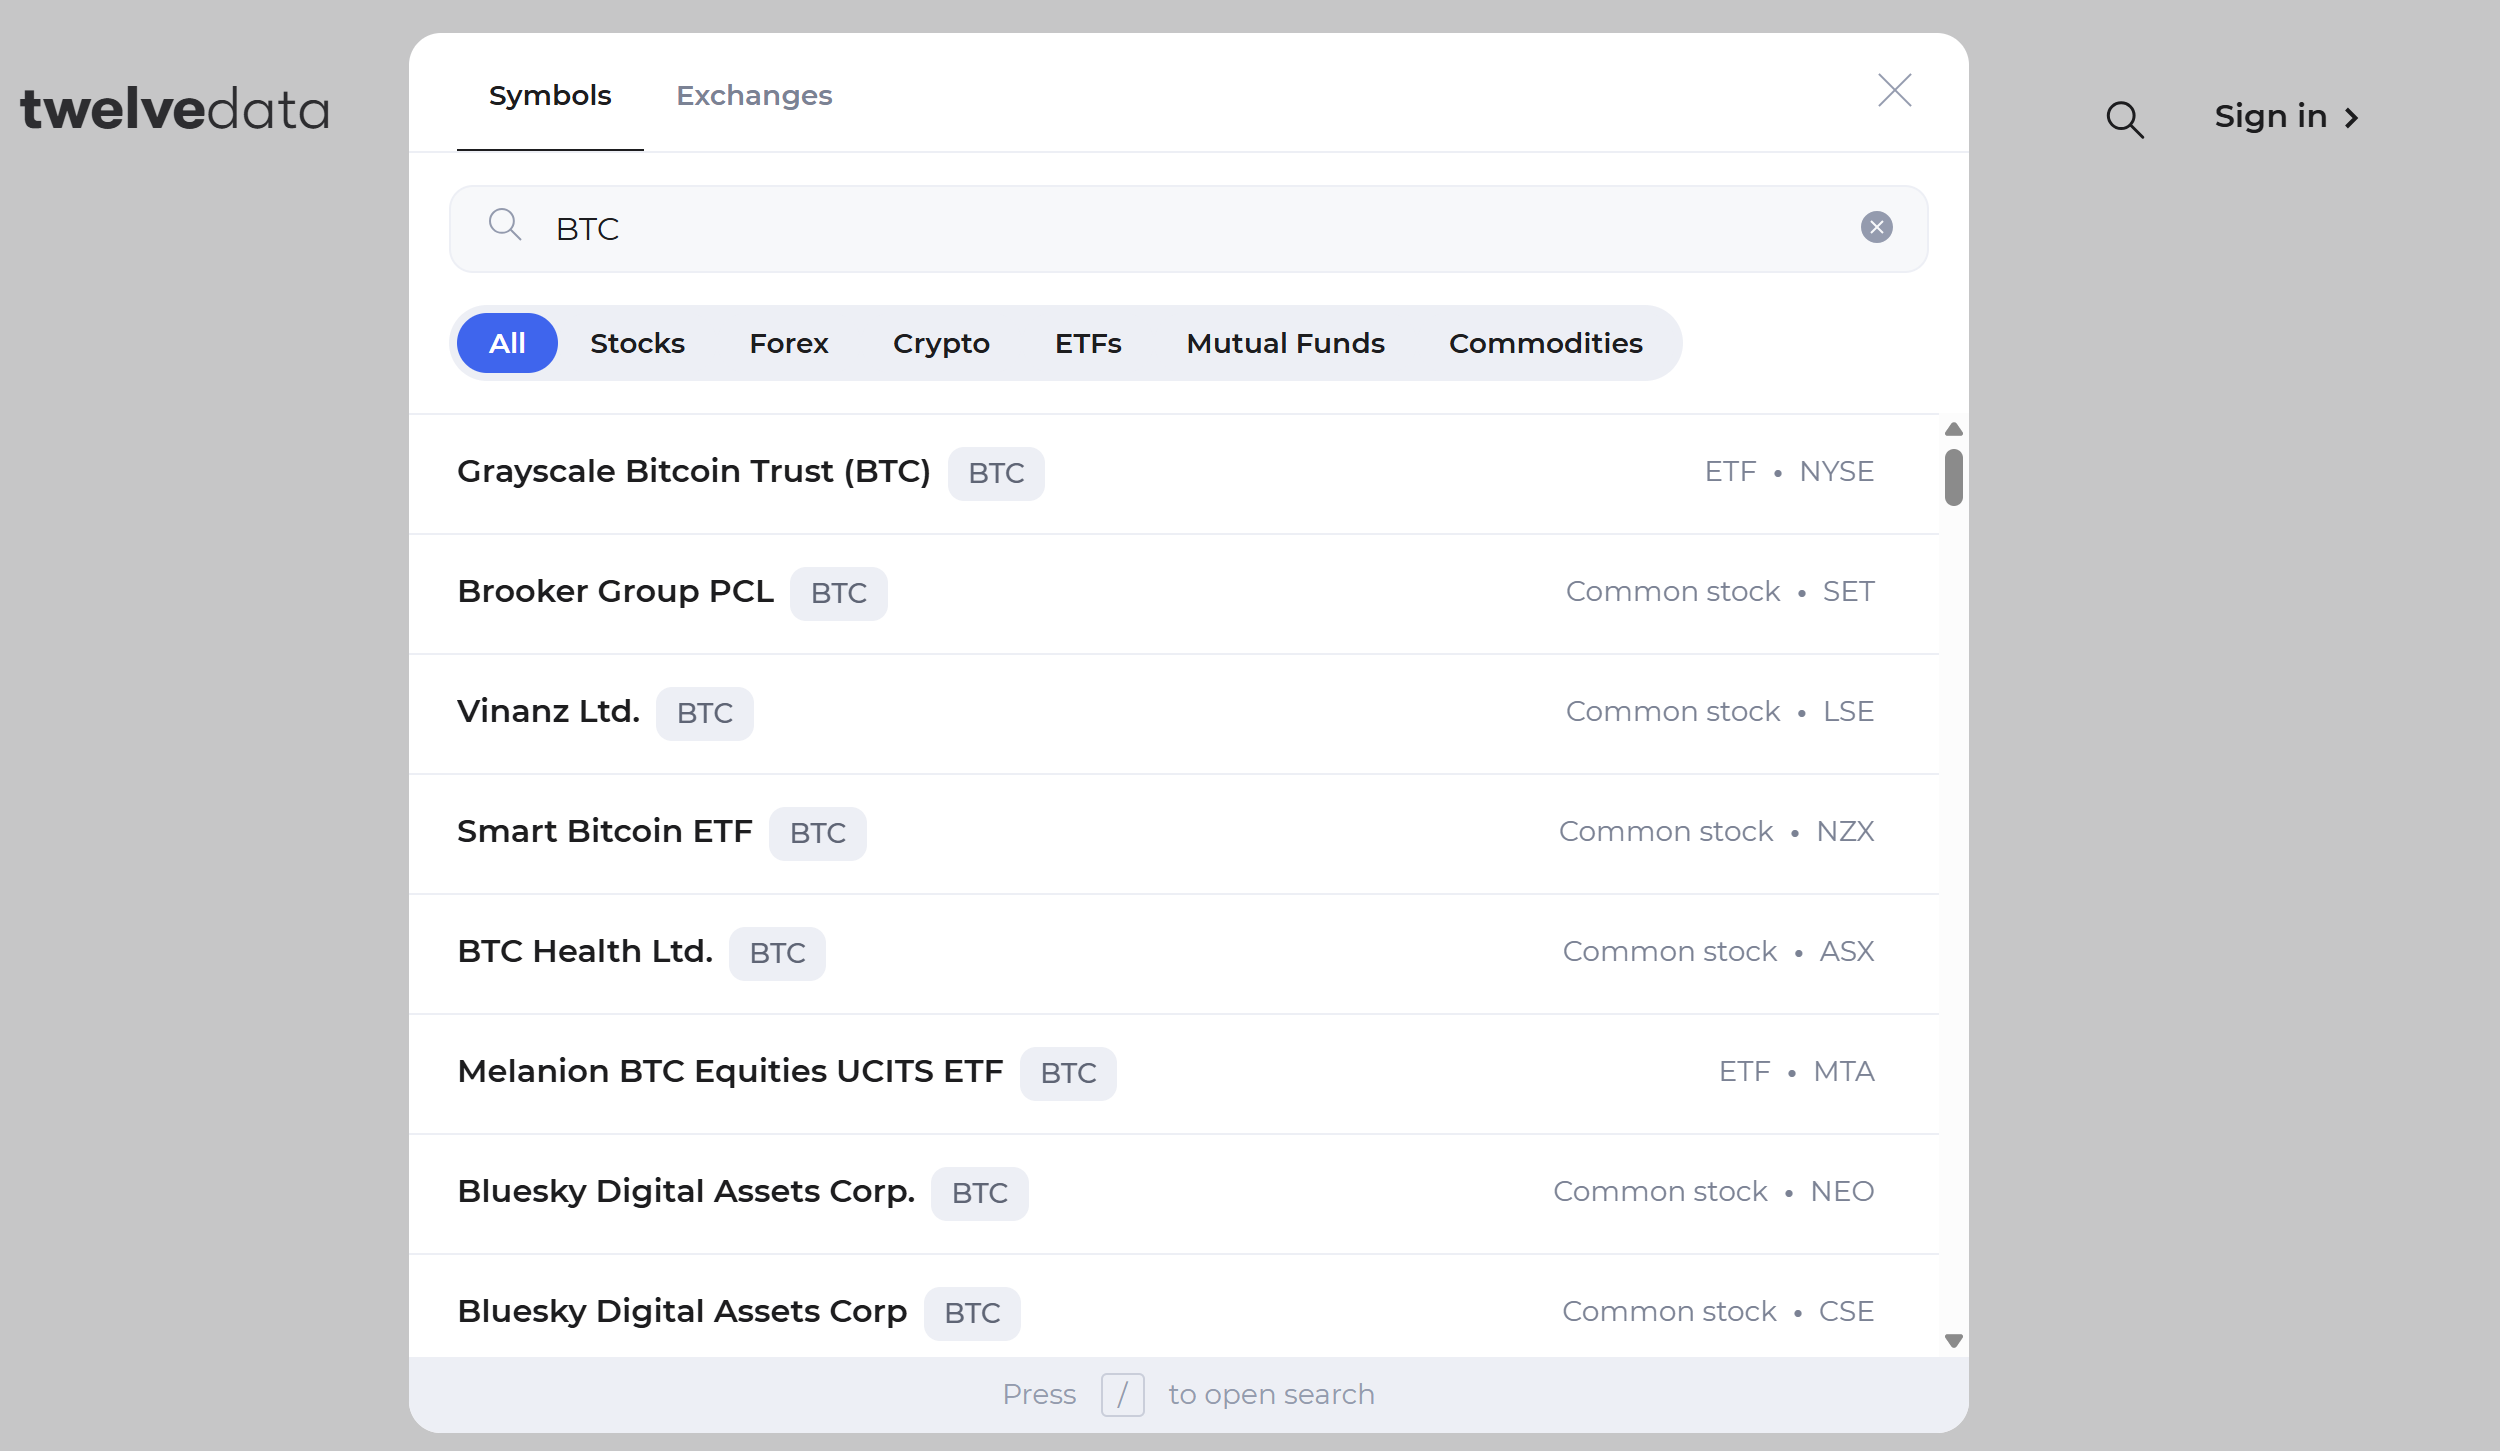
Task: Filter results by Crypto
Action: [x=941, y=344]
